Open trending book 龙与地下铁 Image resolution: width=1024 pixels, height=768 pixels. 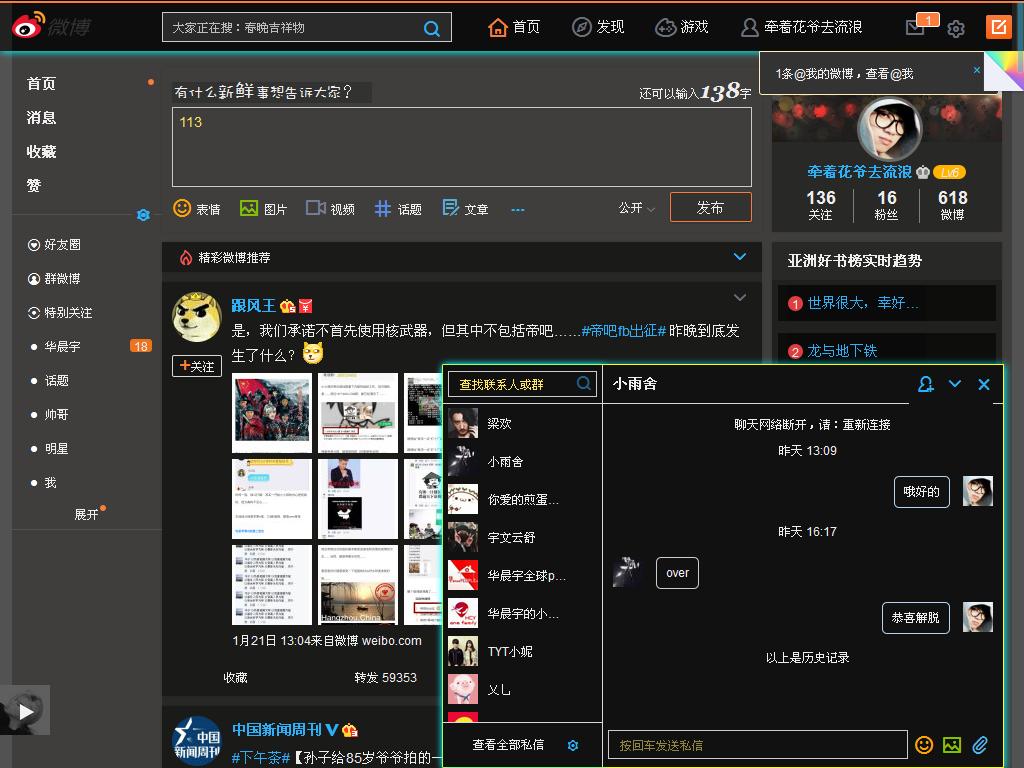pos(842,351)
